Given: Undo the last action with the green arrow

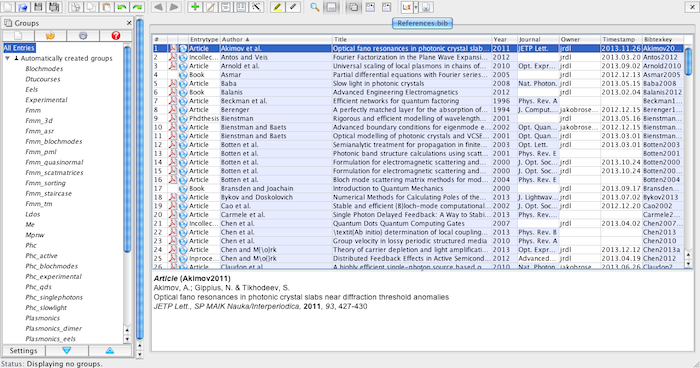Looking at the screenshot, I should (x=121, y=7).
